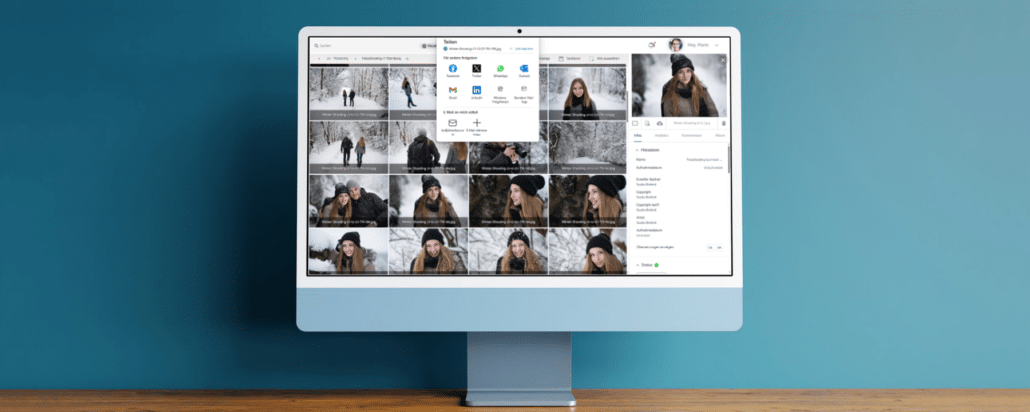Open Windows Freigabe share option

(x=501, y=89)
